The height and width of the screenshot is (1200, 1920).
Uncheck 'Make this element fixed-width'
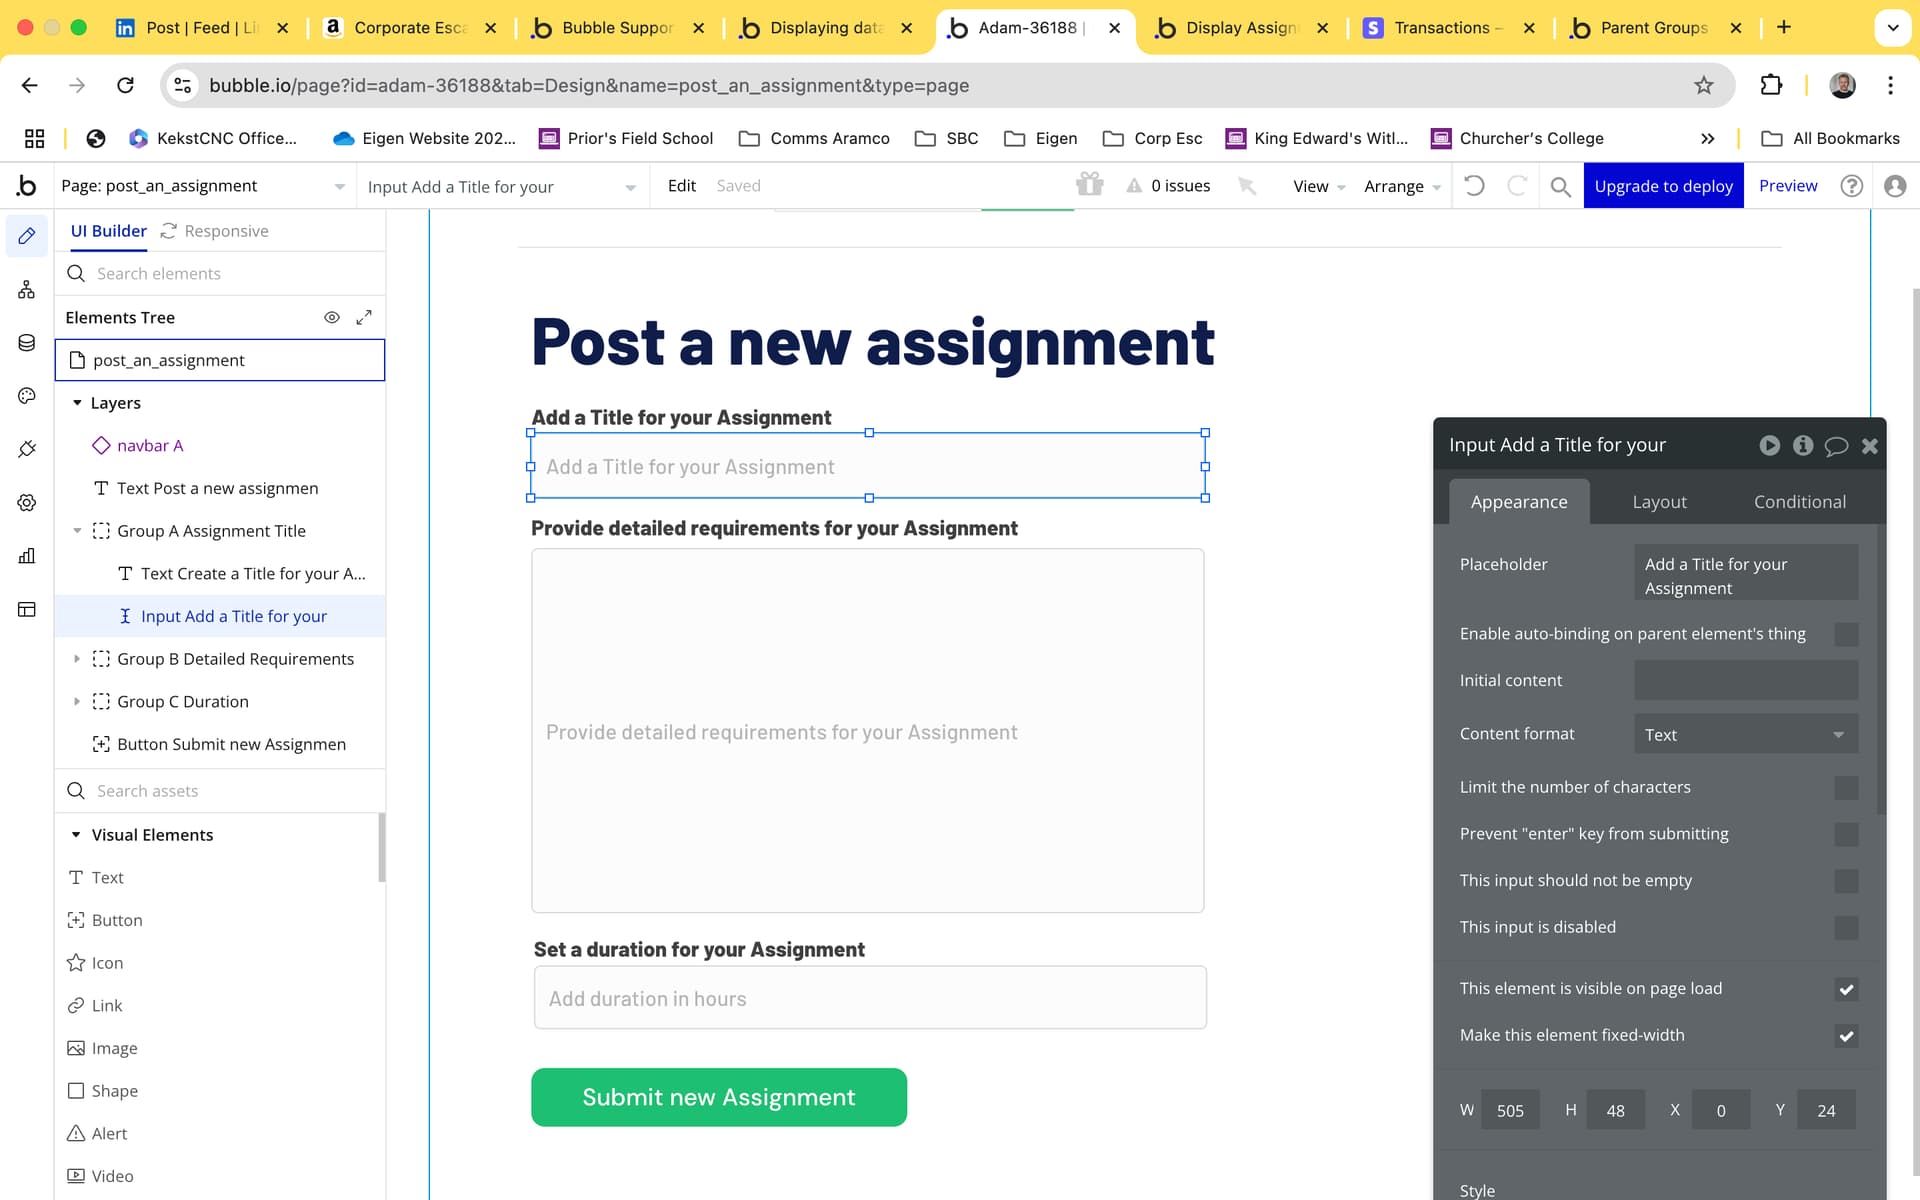(1846, 1036)
